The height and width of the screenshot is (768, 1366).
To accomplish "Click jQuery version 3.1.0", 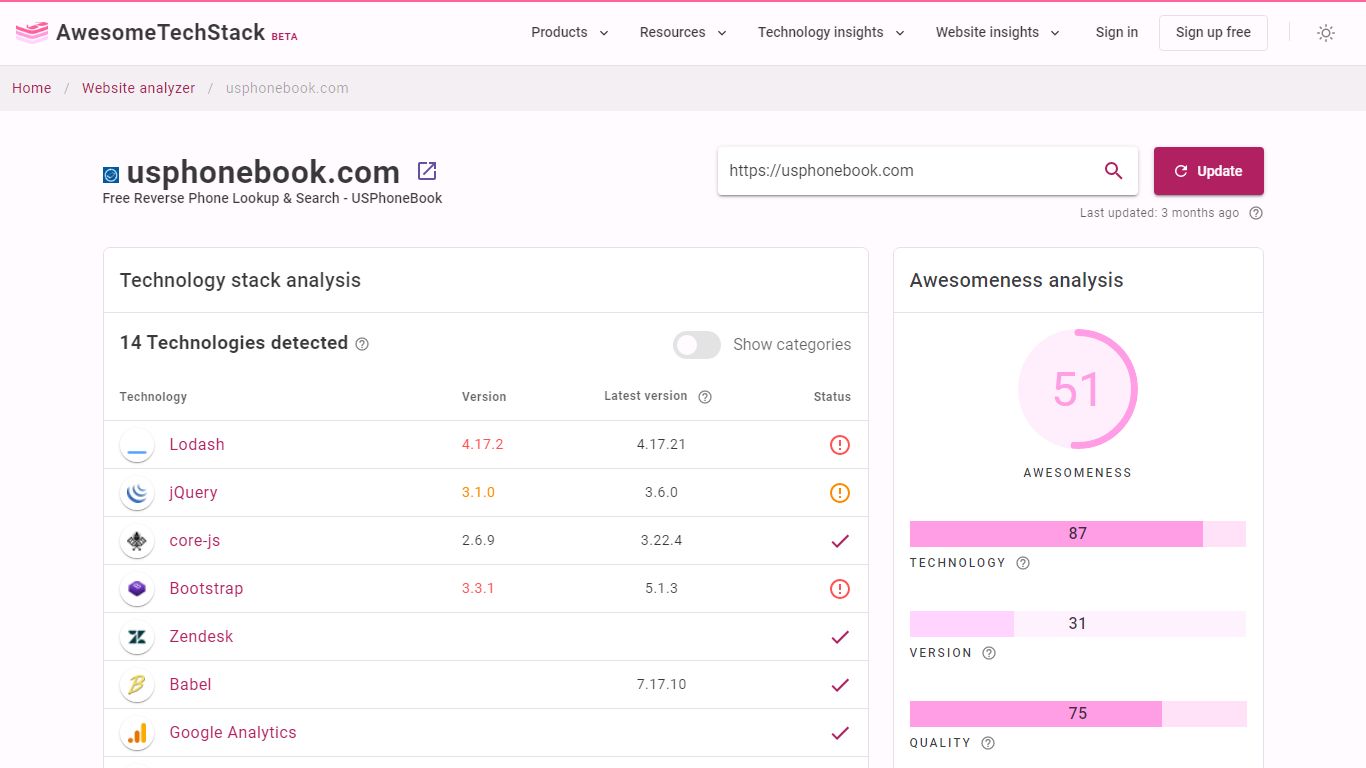I will click(478, 493).
